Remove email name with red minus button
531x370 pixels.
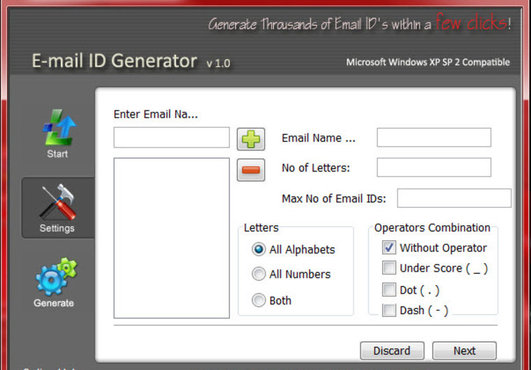[251, 170]
